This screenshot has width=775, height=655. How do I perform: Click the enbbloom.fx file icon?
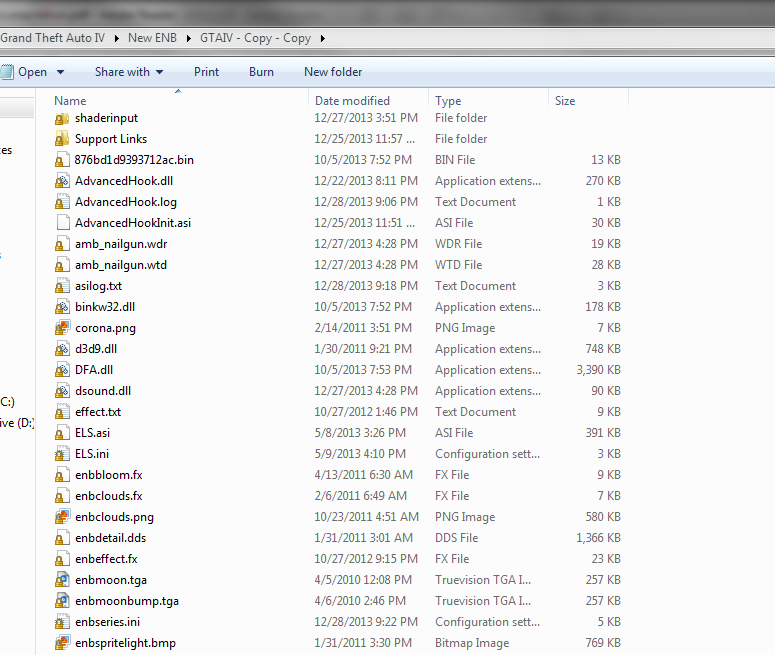[x=62, y=475]
